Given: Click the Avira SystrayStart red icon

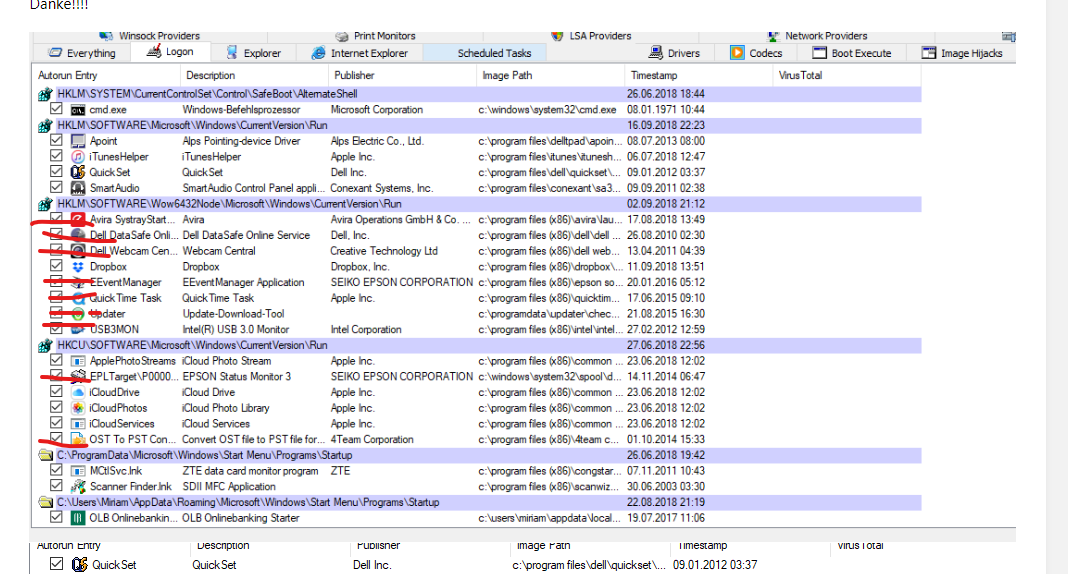Looking at the screenshot, I should 78,219.
